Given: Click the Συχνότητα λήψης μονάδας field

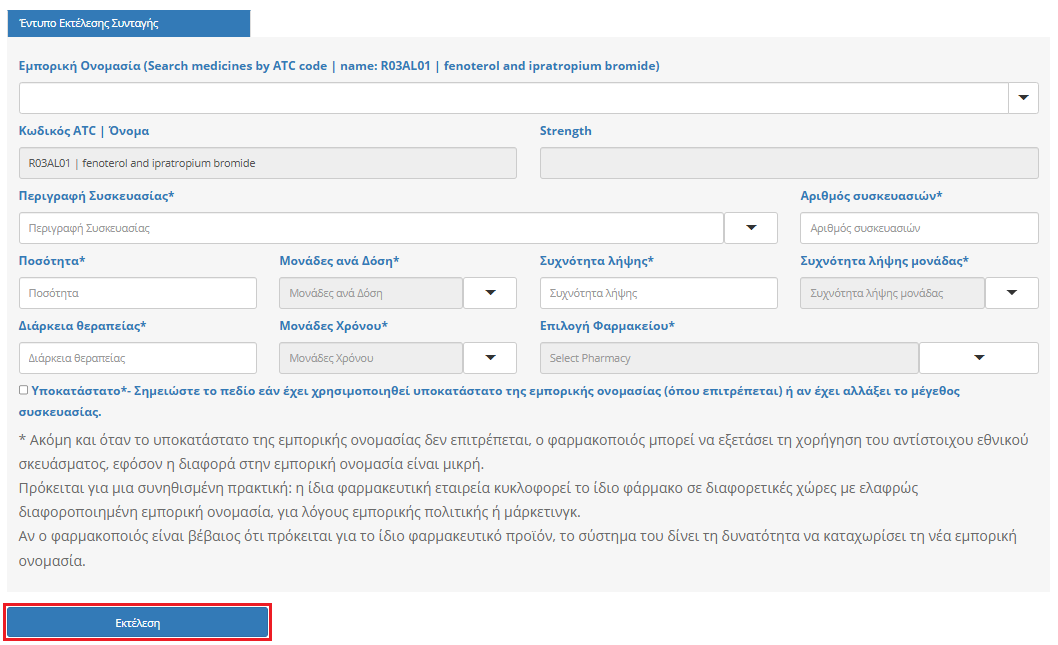Looking at the screenshot, I should (x=892, y=293).
